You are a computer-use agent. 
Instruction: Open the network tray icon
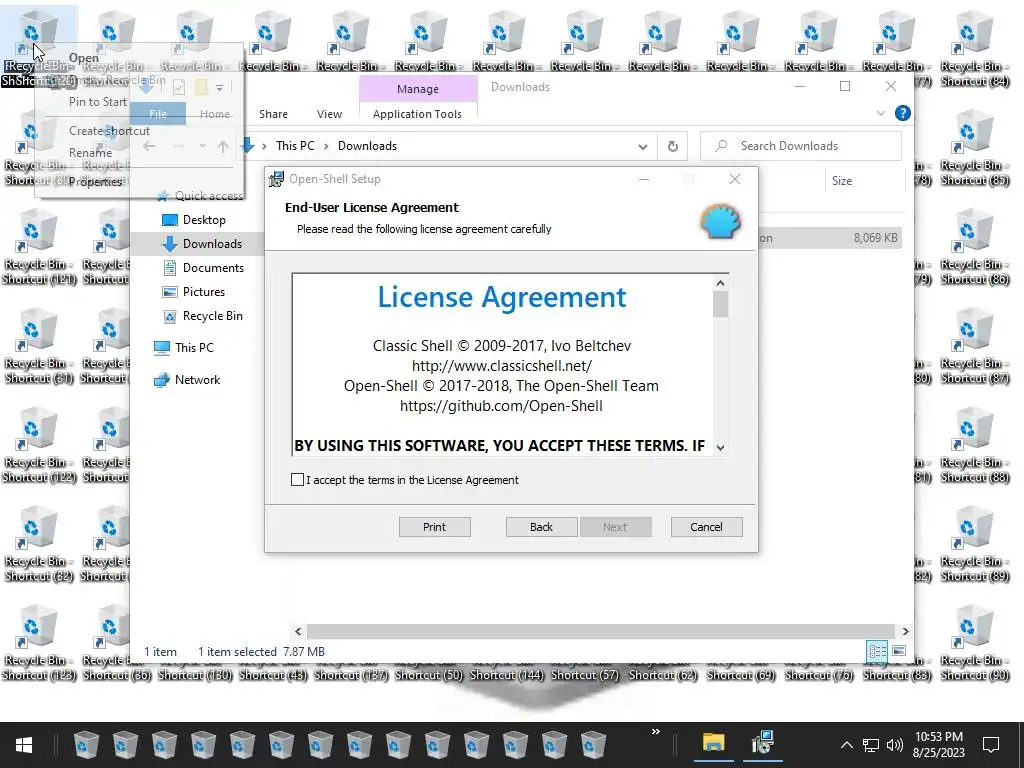(871, 745)
